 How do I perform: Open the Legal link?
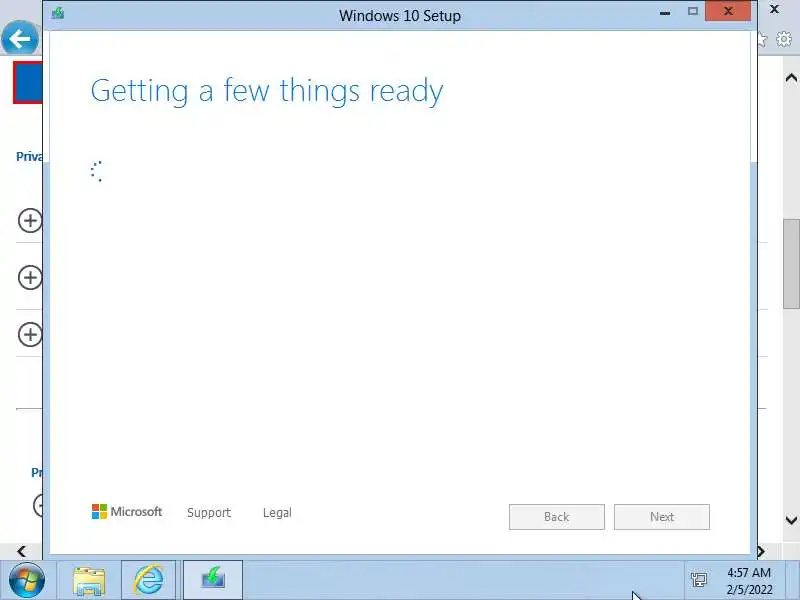tap(277, 512)
